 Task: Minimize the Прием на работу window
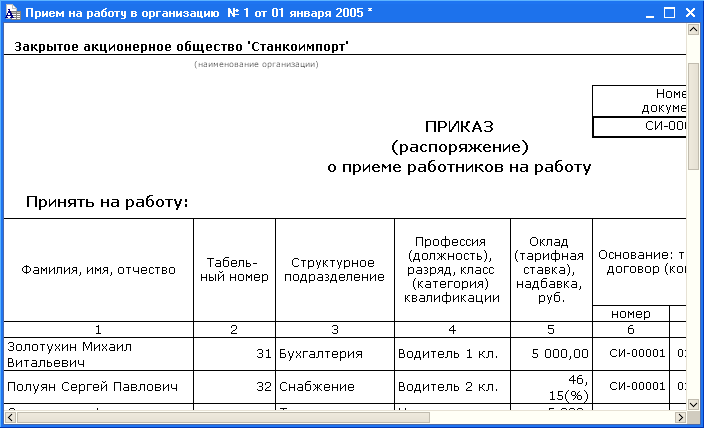[650, 13]
